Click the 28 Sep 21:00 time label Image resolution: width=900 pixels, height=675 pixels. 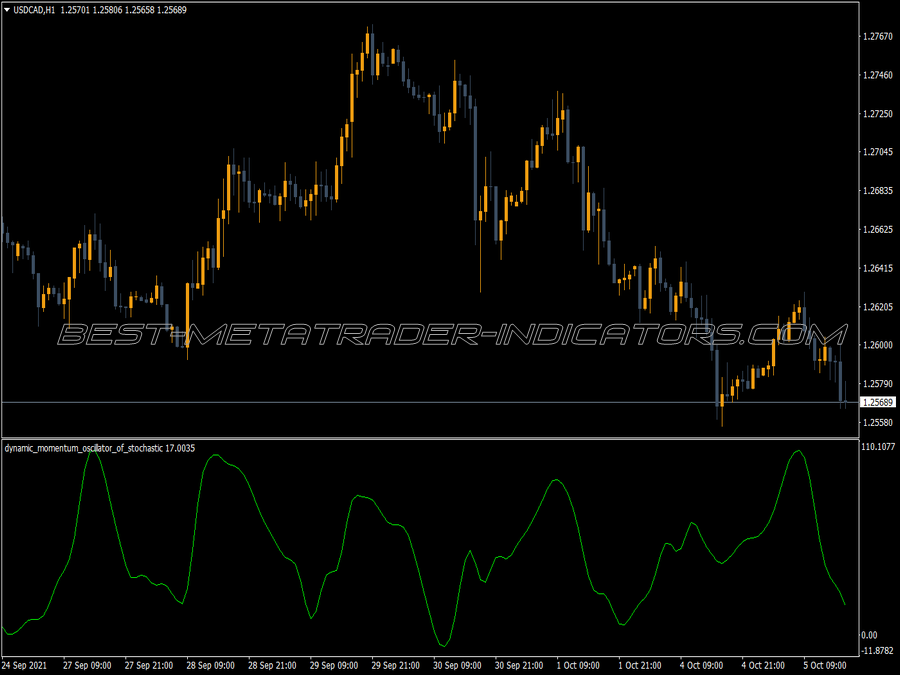pos(272,665)
